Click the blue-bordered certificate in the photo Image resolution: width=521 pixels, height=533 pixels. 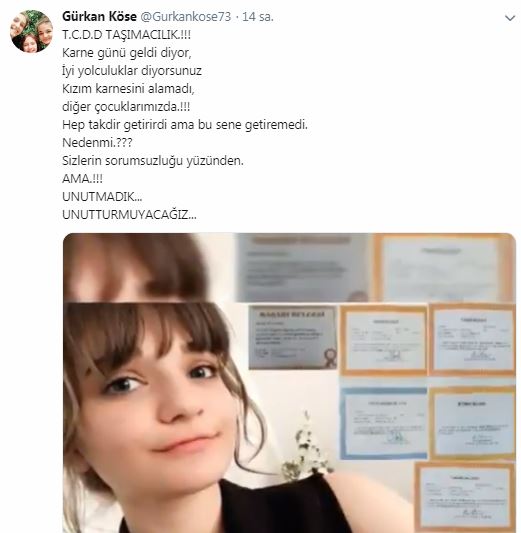(x=383, y=424)
